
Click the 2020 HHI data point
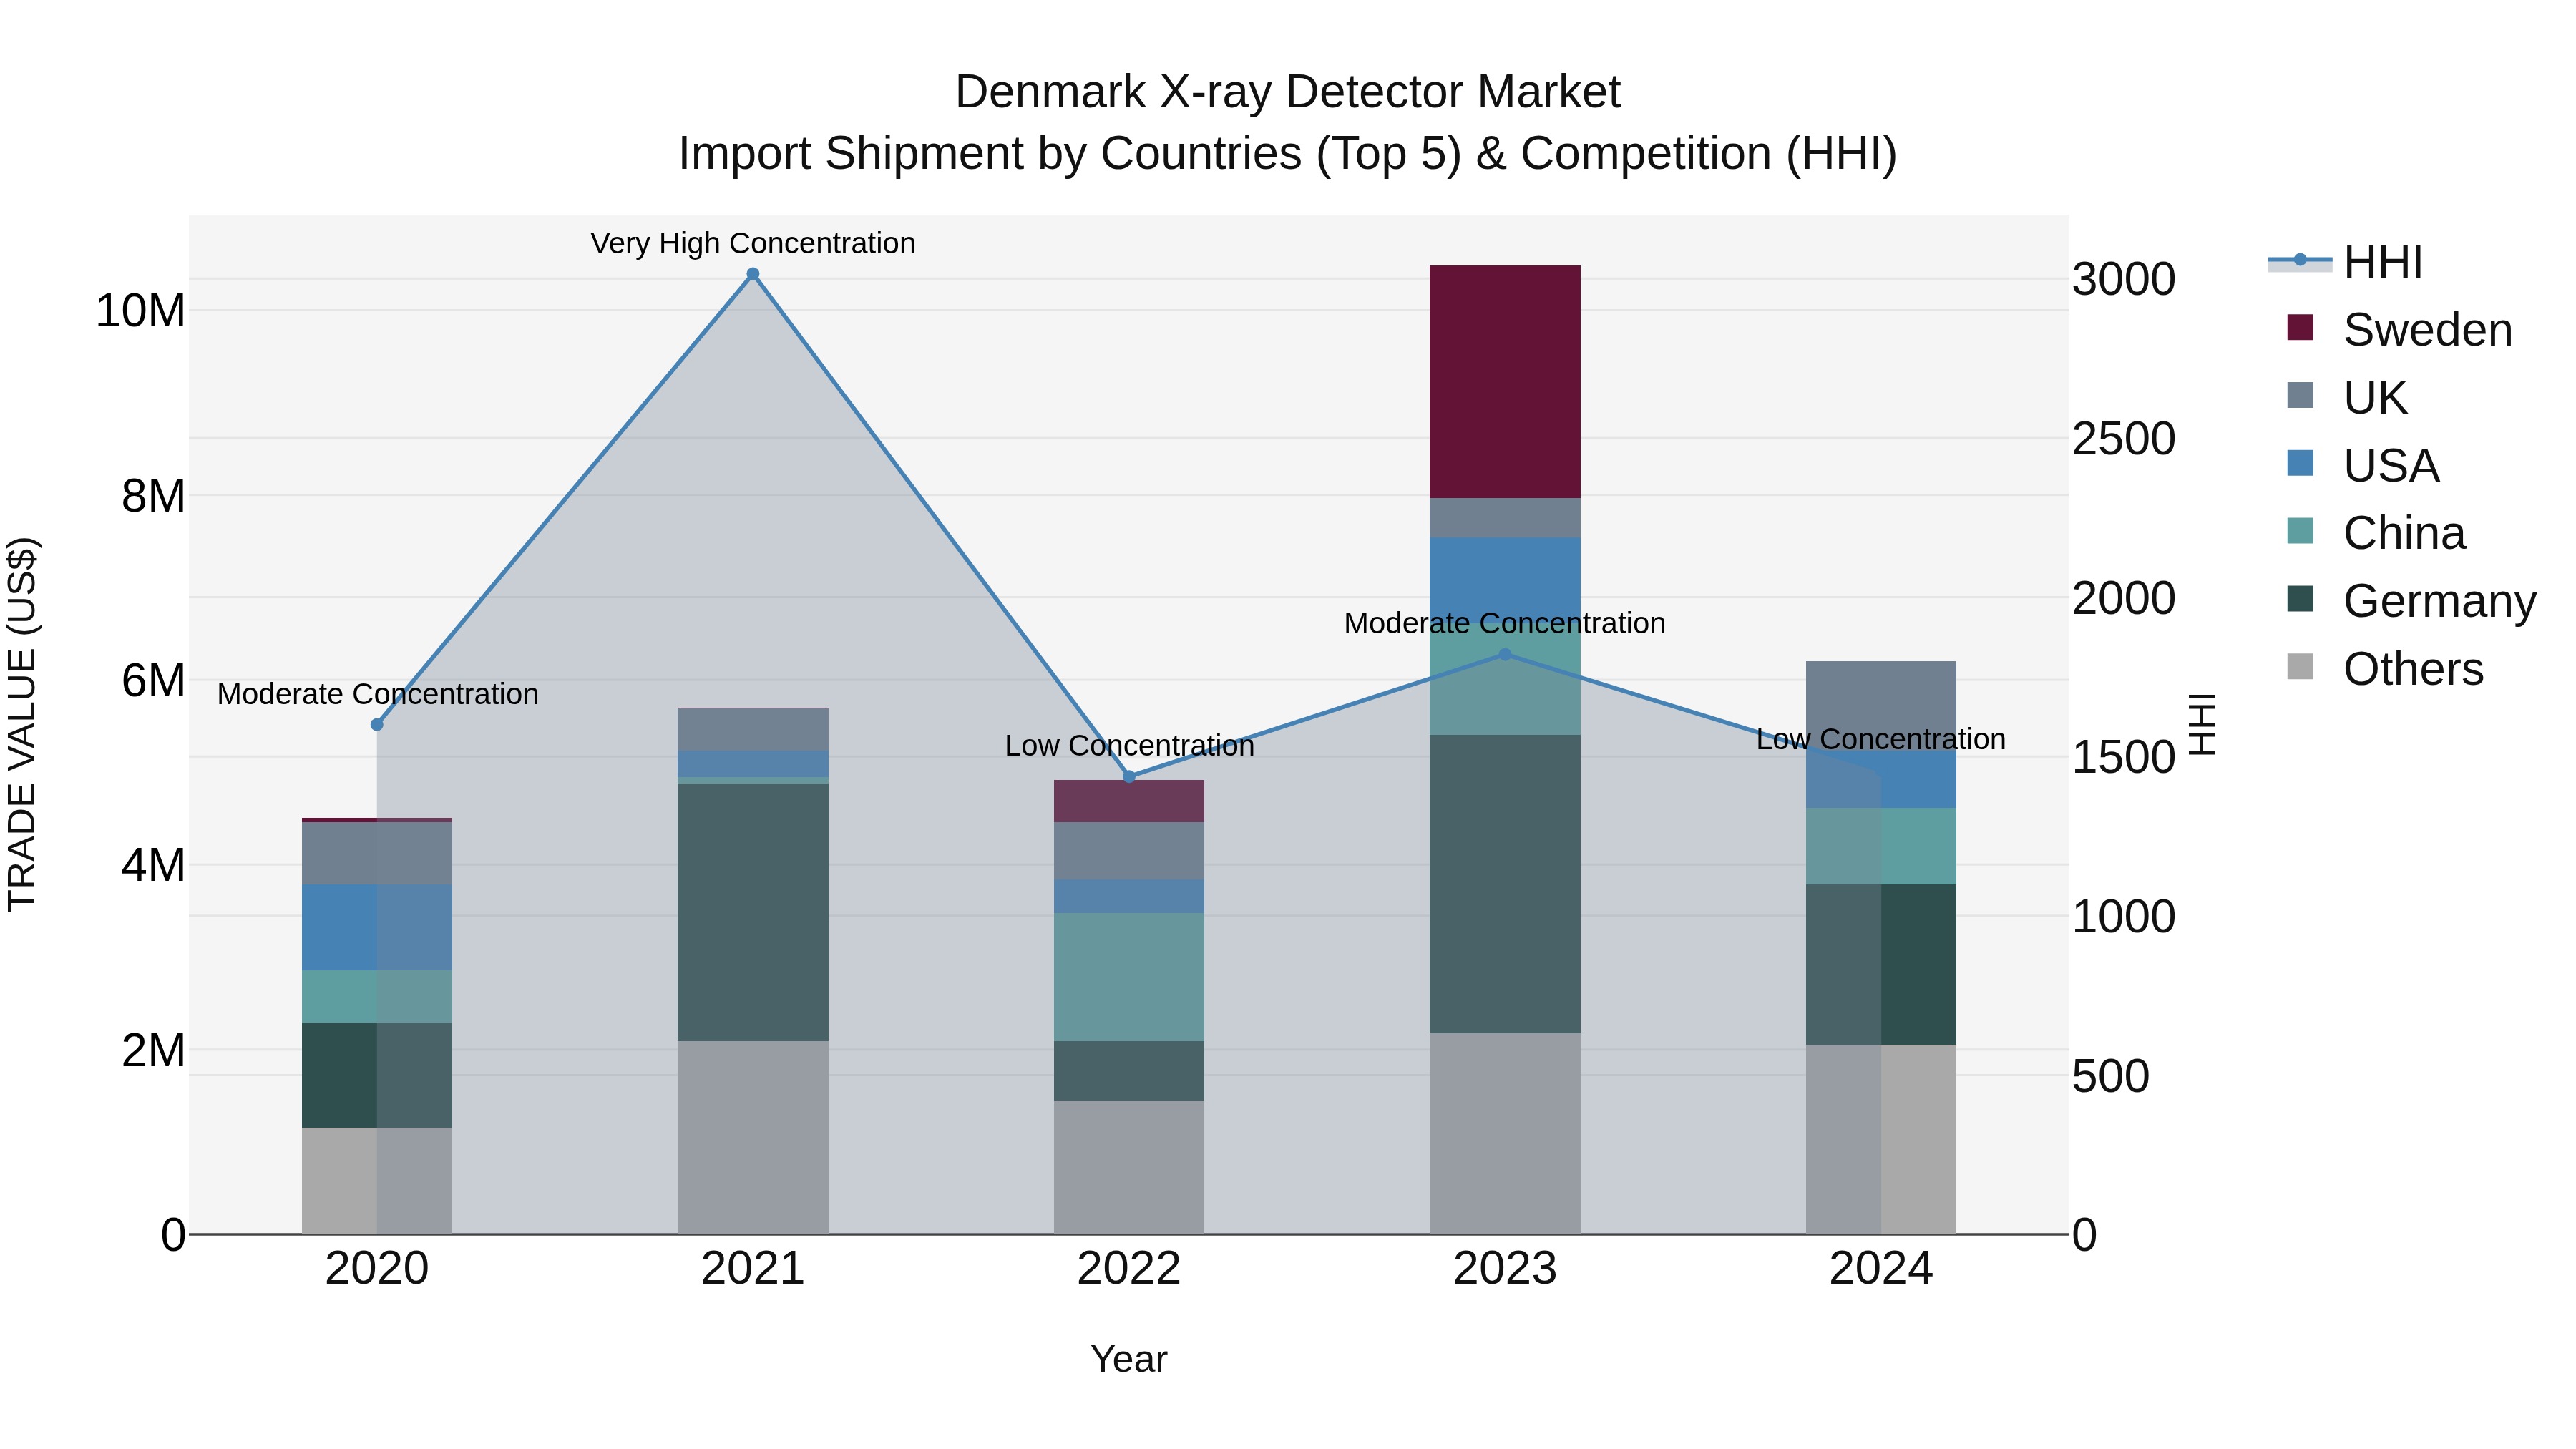click(x=377, y=725)
